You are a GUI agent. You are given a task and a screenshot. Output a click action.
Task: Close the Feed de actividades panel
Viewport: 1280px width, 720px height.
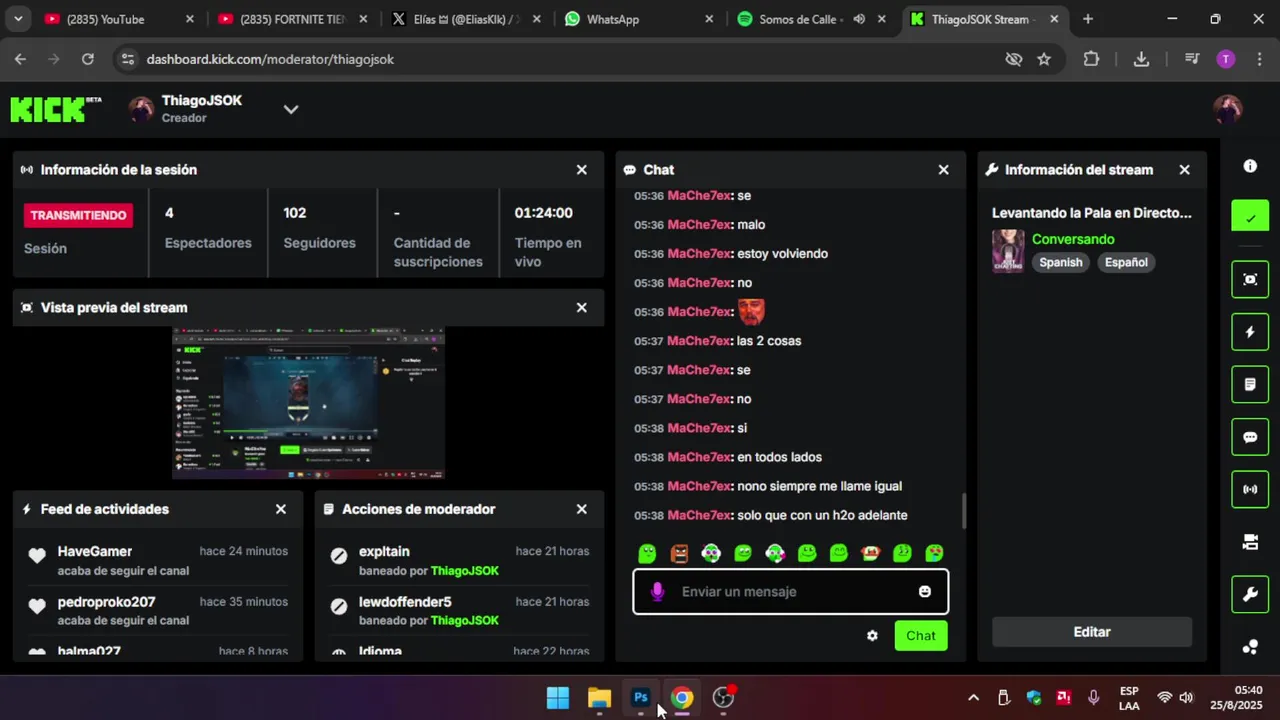[x=281, y=509]
